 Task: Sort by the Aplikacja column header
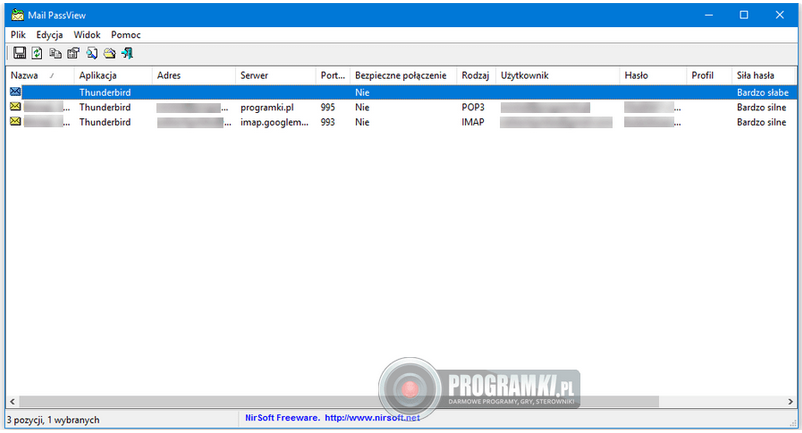pos(113,75)
